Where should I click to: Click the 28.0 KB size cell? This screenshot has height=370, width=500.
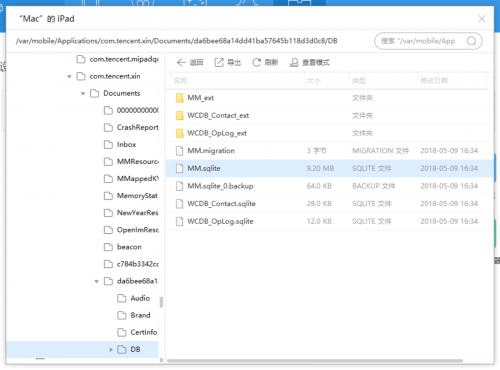319,204
